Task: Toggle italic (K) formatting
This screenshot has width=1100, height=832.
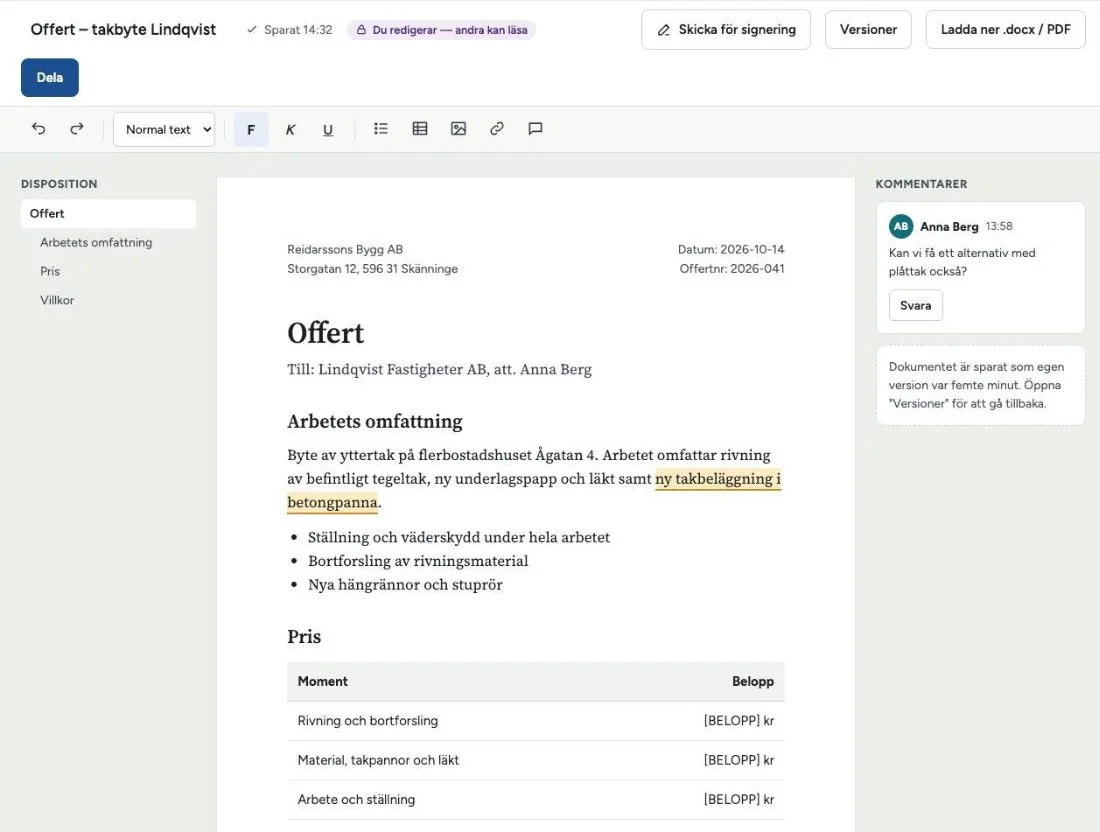Action: (290, 130)
